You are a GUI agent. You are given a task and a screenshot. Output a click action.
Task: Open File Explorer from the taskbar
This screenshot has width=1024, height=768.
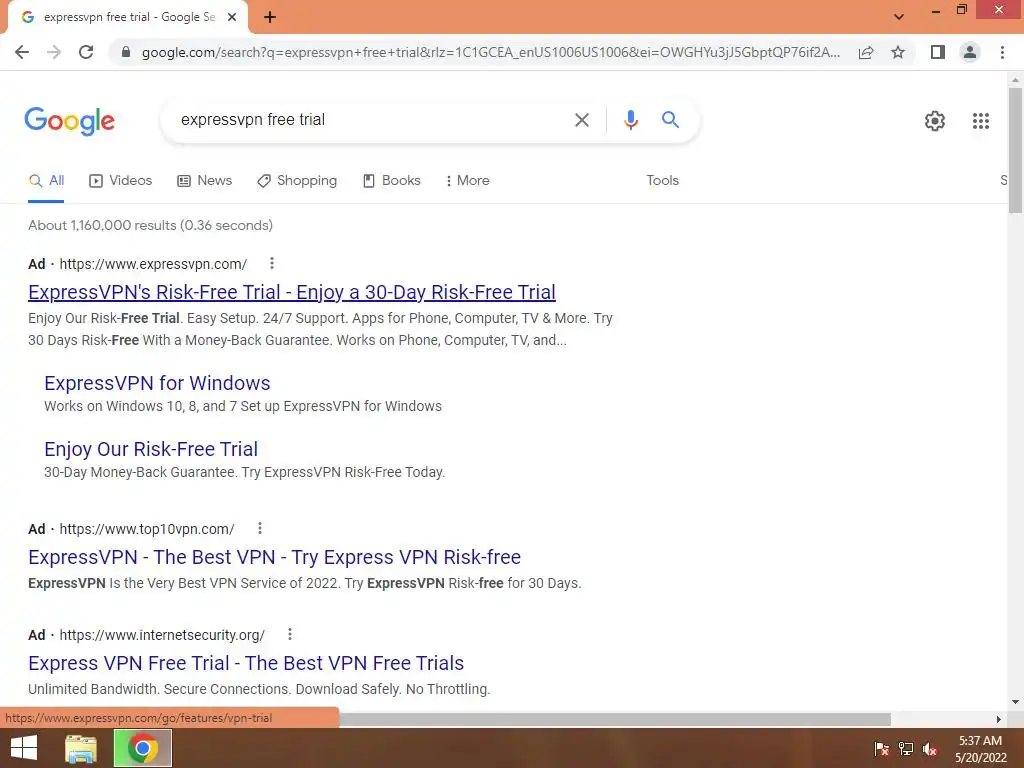pos(81,748)
